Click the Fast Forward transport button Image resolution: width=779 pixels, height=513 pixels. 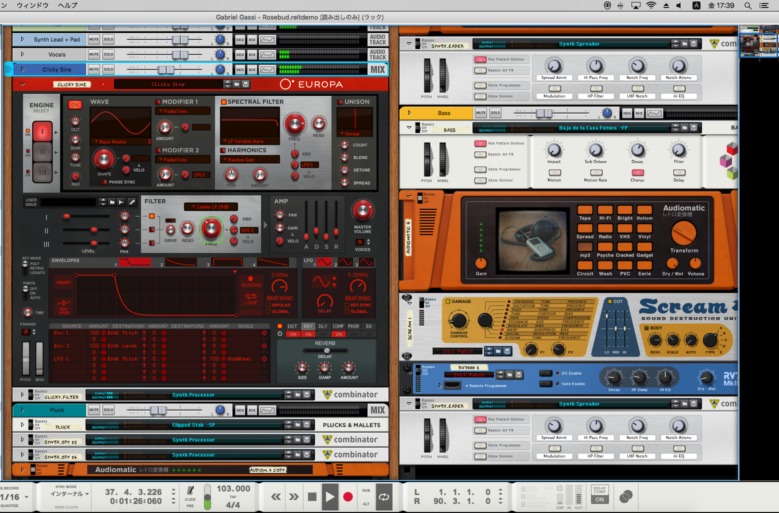[294, 497]
